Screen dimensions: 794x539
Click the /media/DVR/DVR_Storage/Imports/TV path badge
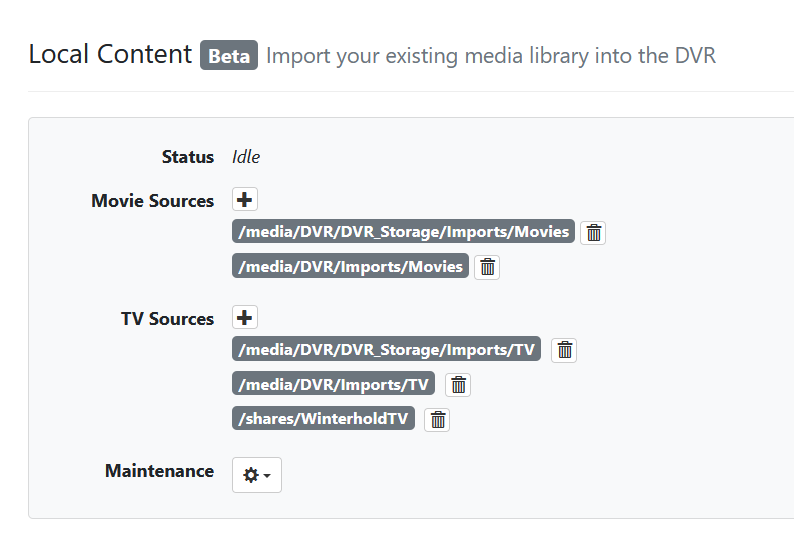[386, 350]
